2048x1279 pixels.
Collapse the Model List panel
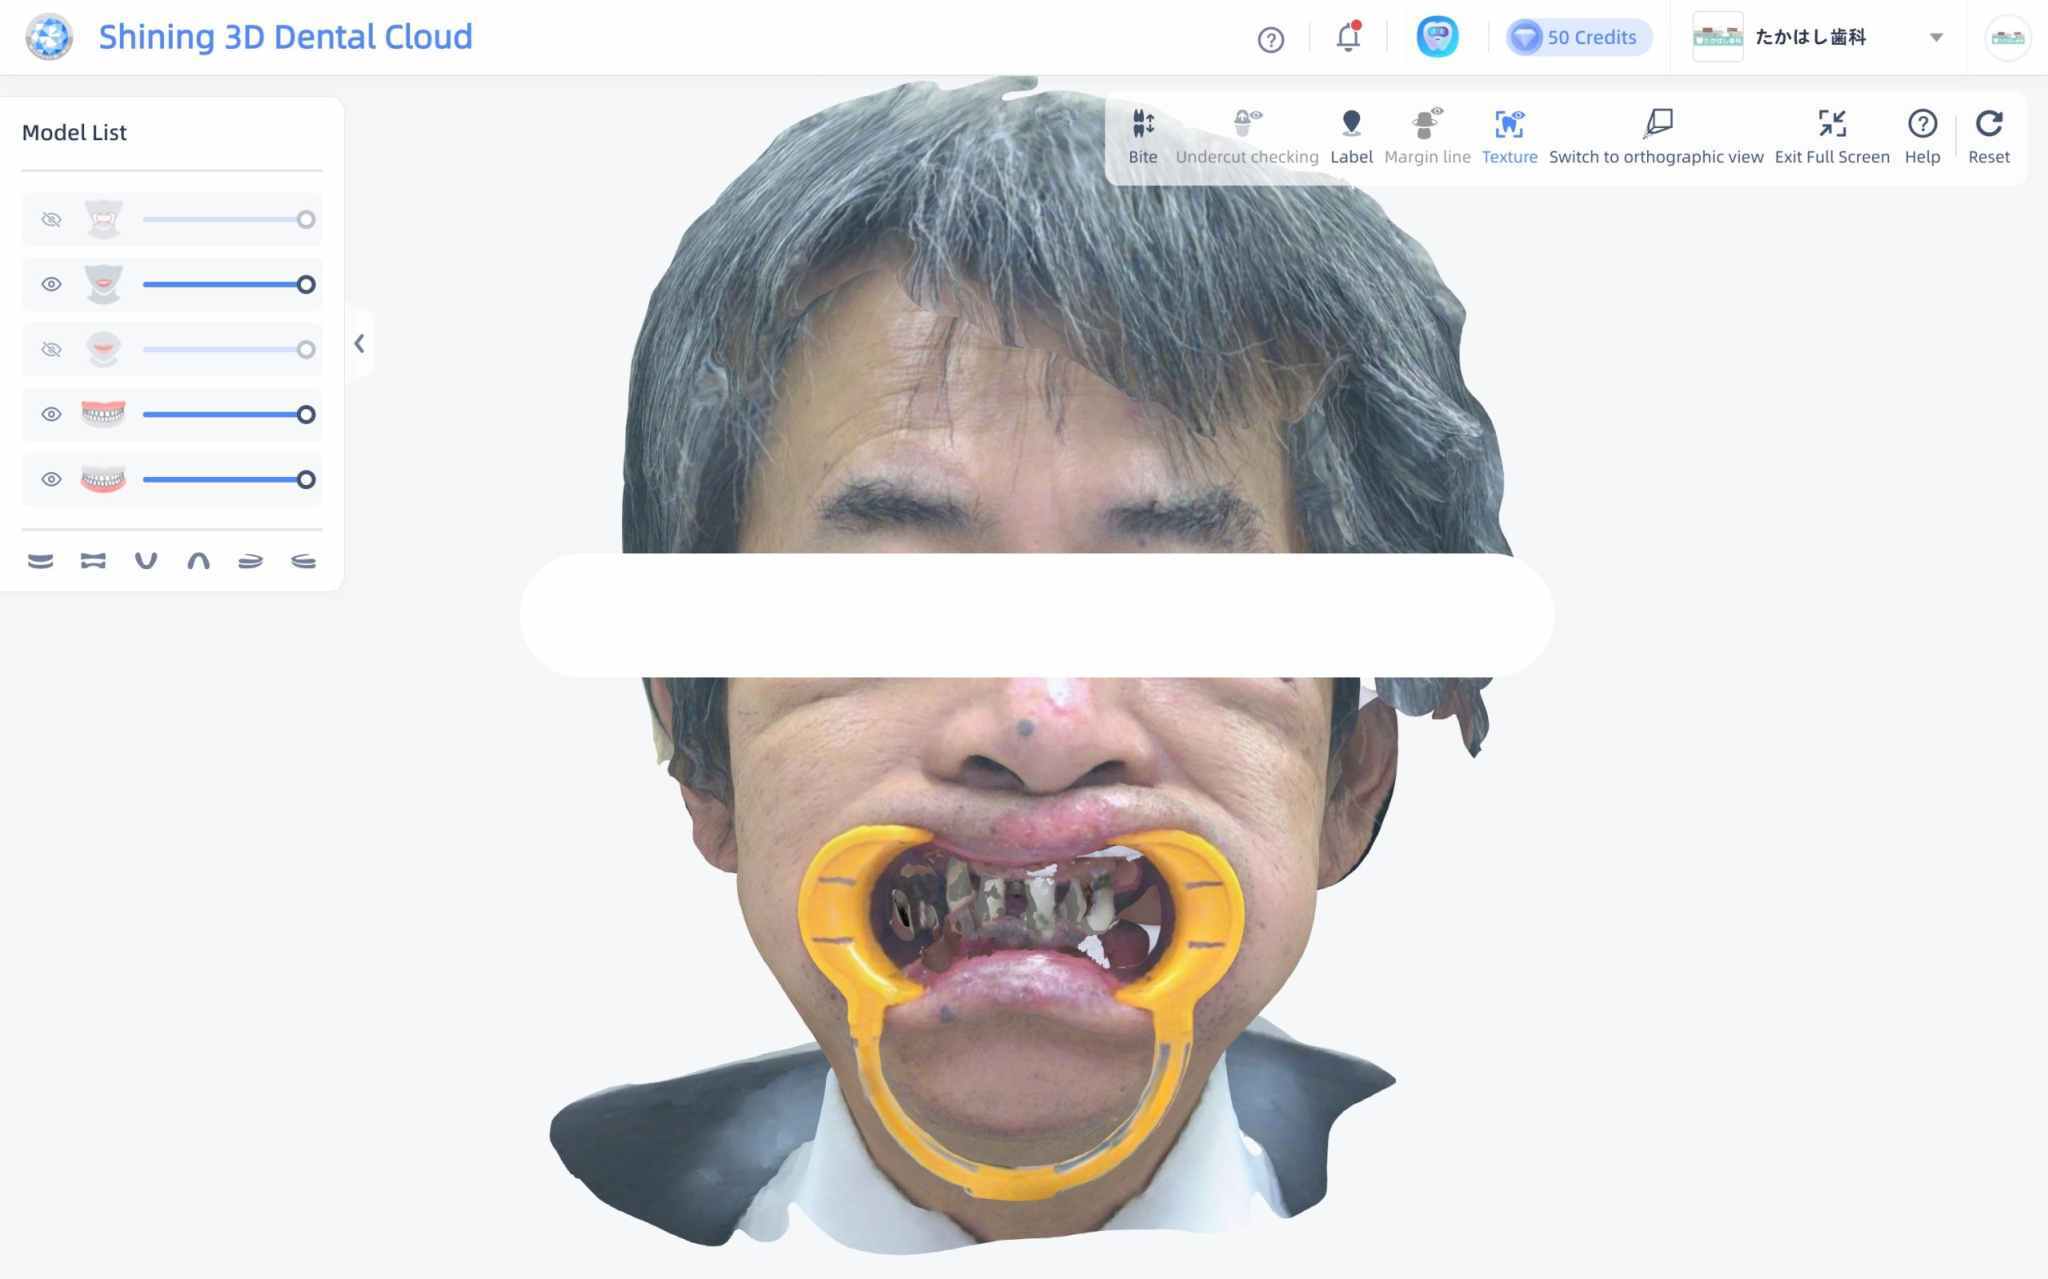[x=360, y=344]
